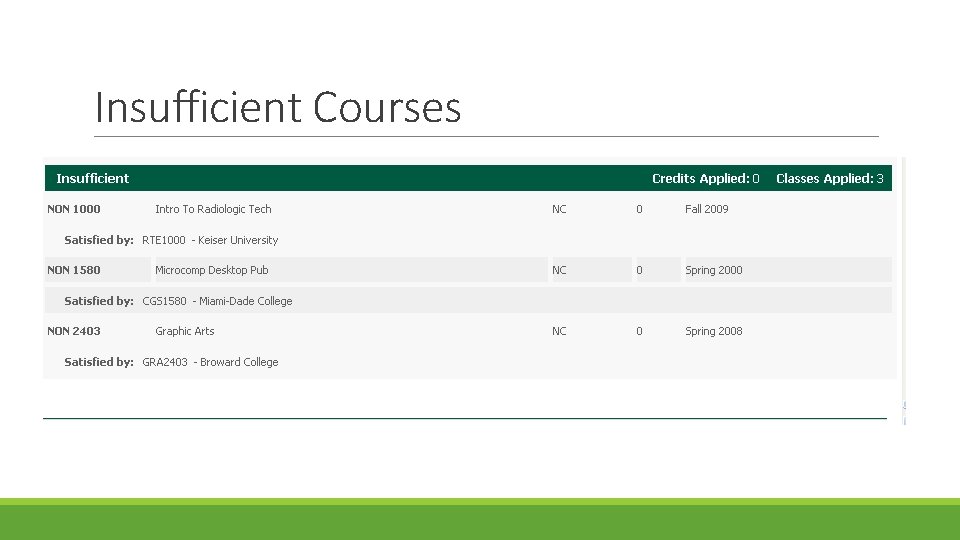Click Satisfied by label under NON 1000

pyautogui.click(x=99, y=240)
